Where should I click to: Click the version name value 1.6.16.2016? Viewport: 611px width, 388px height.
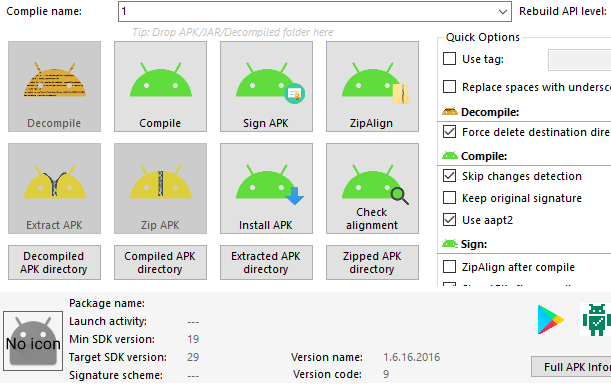411,357
